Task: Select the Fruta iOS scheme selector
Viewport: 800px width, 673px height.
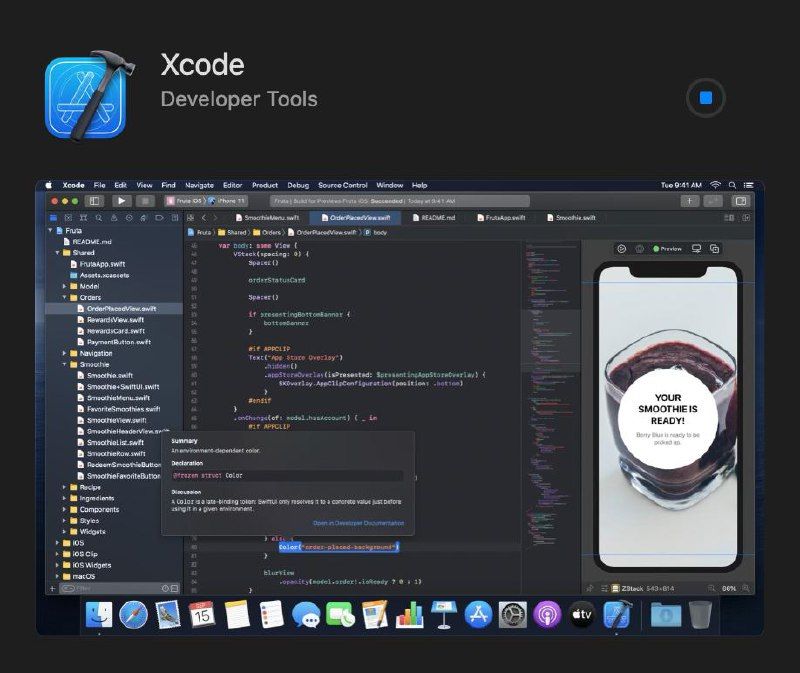Action: [184, 201]
